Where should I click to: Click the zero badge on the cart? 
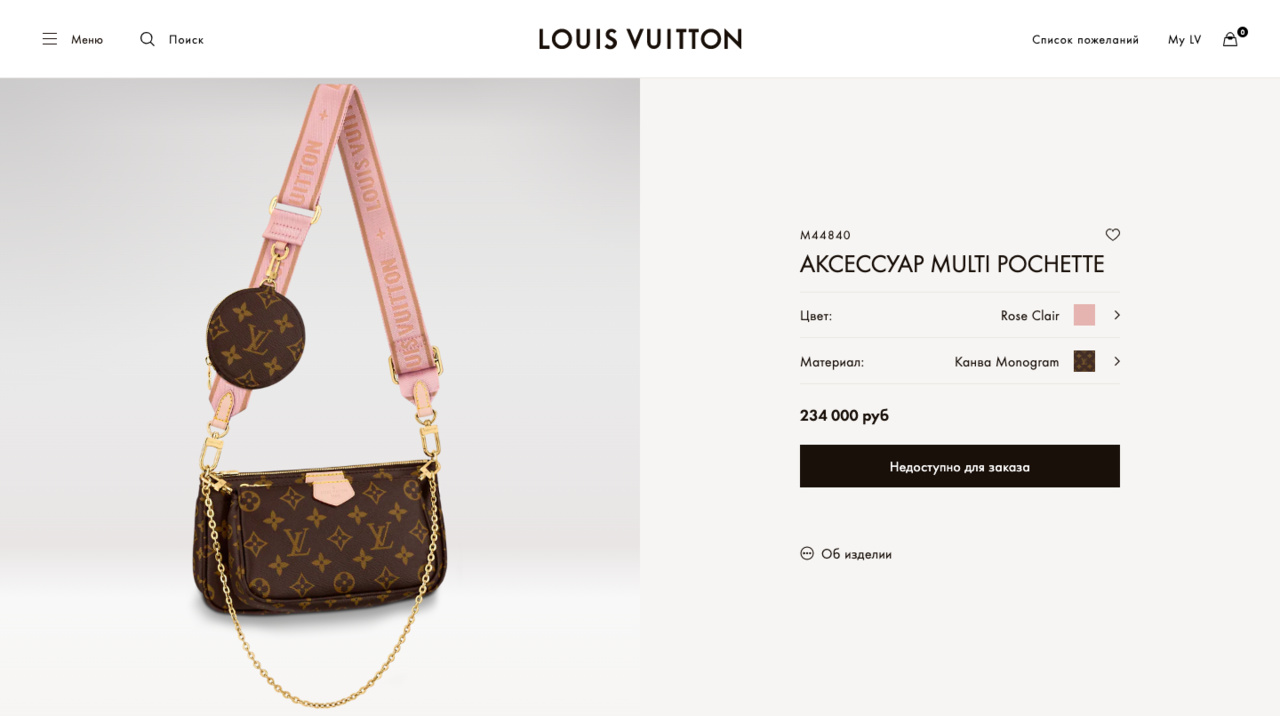click(1242, 32)
